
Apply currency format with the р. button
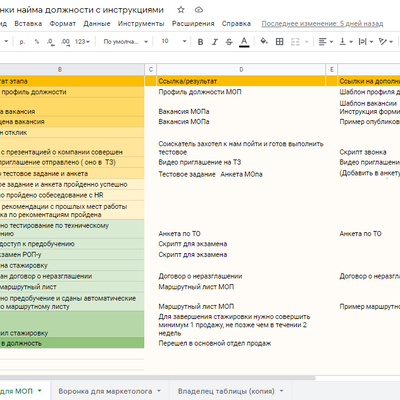(x=22, y=42)
